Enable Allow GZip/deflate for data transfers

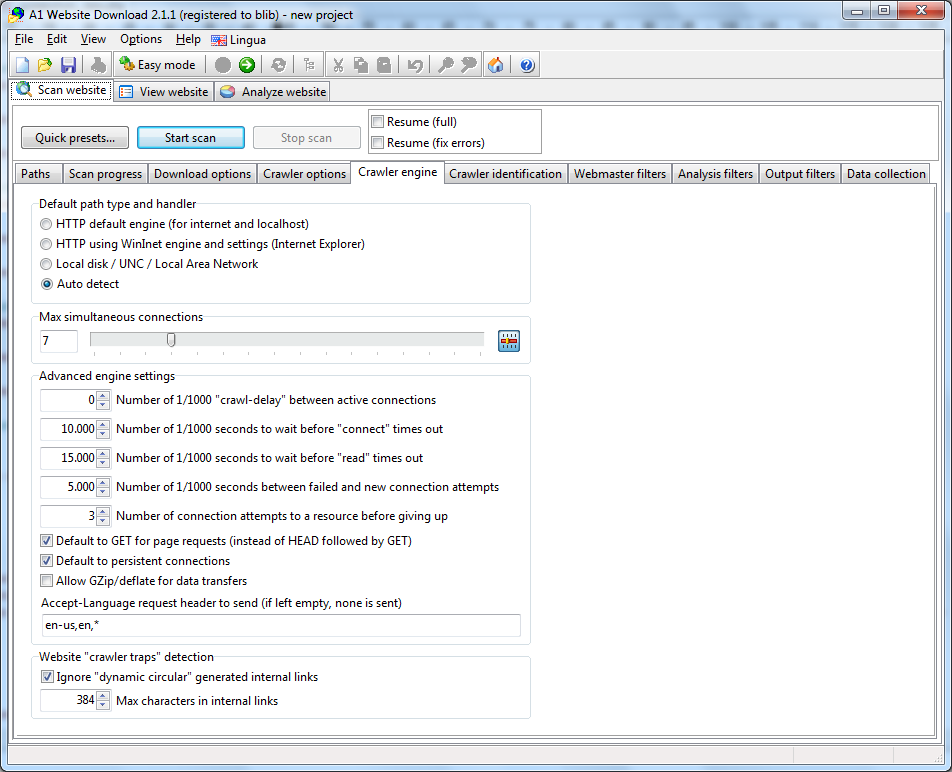pos(47,581)
